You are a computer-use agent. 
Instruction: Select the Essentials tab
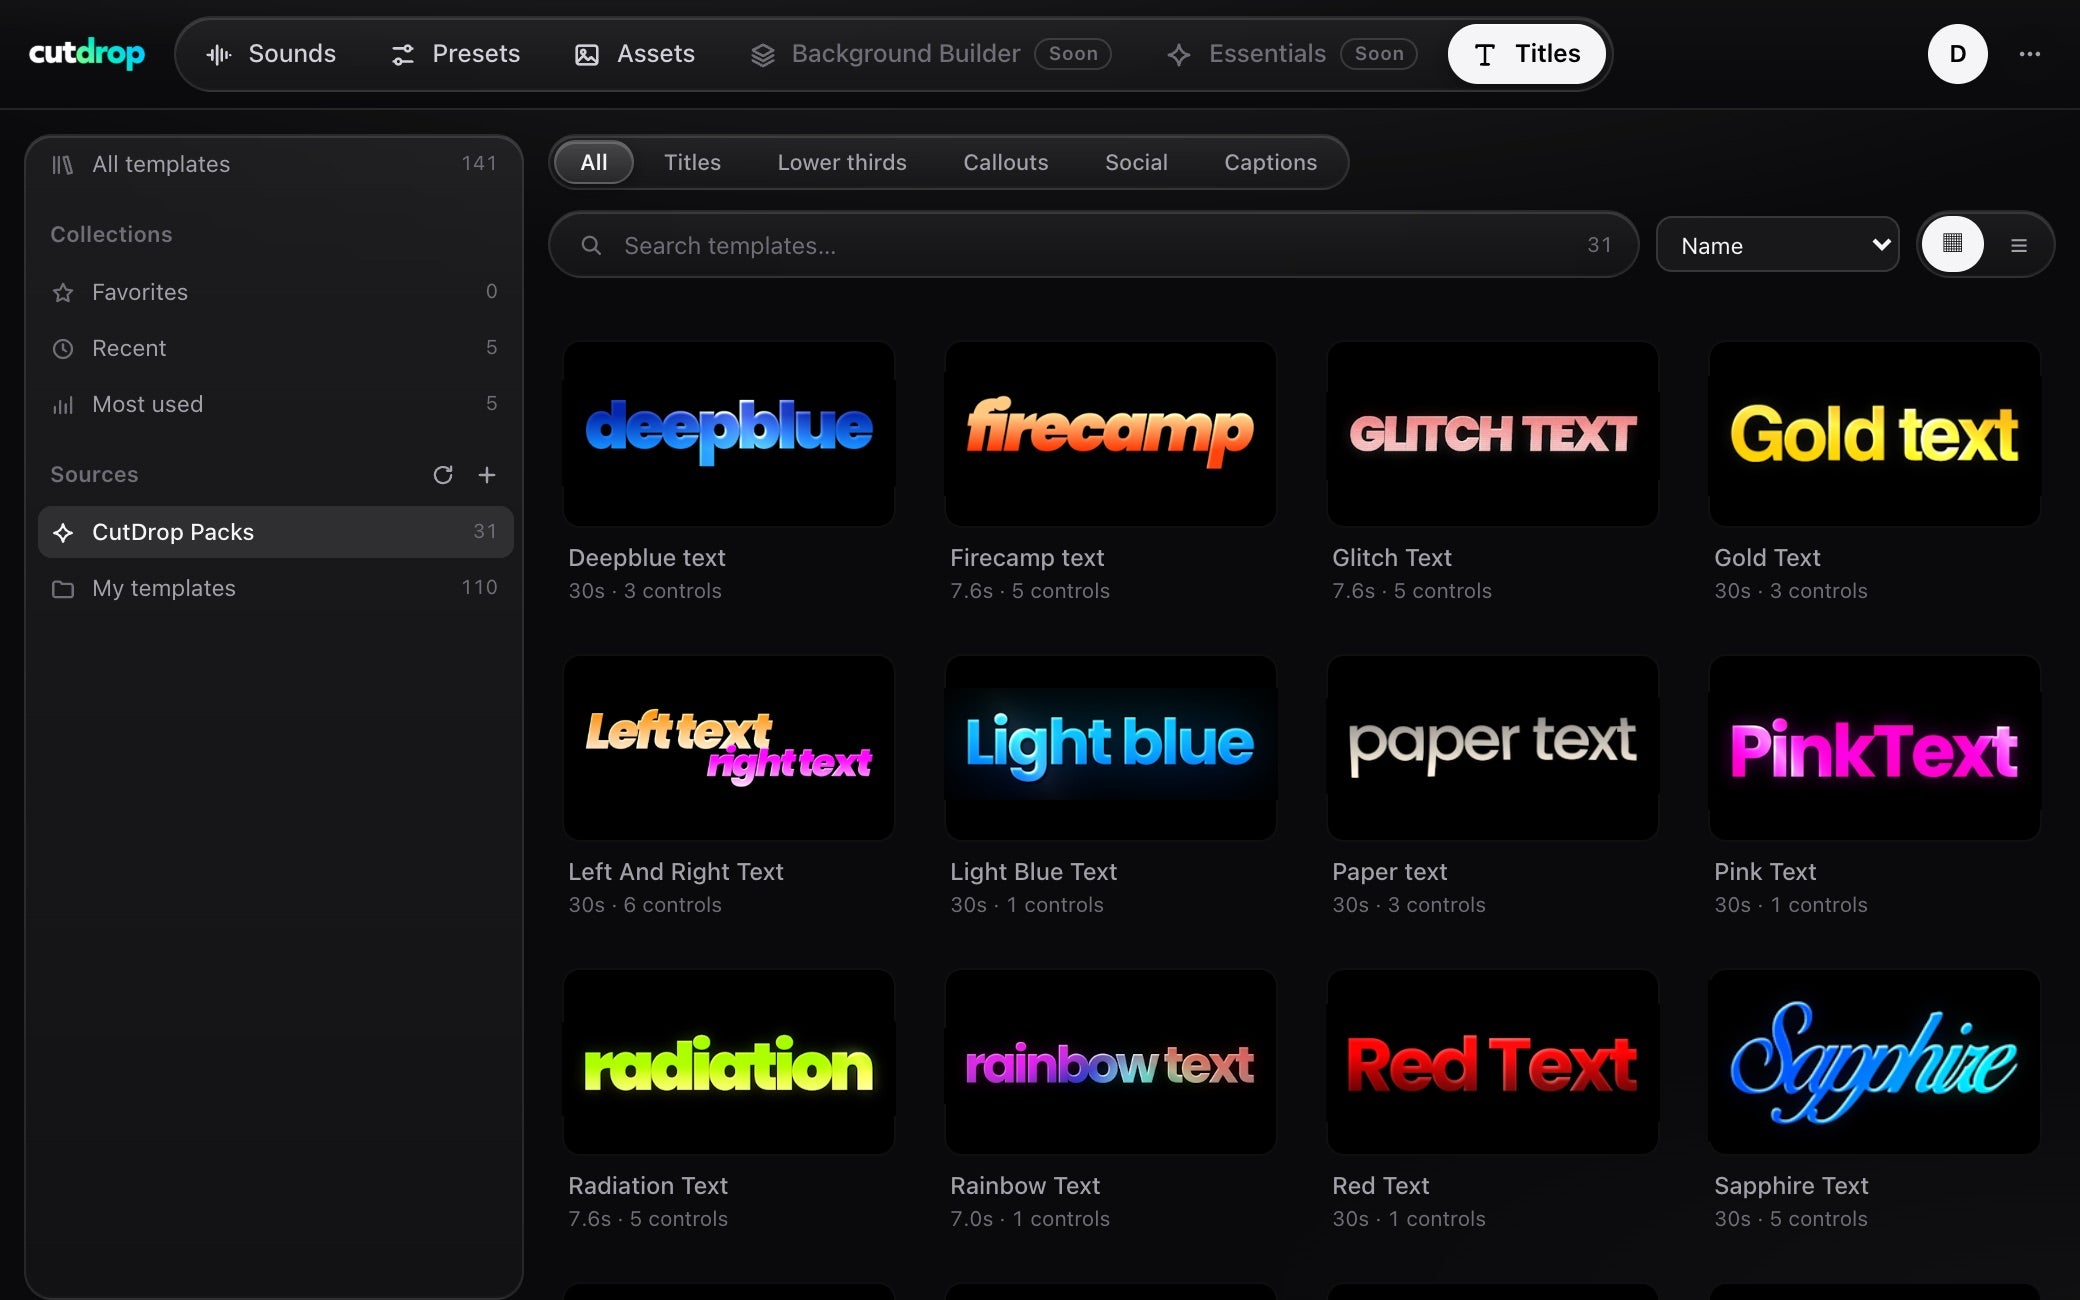click(x=1291, y=54)
